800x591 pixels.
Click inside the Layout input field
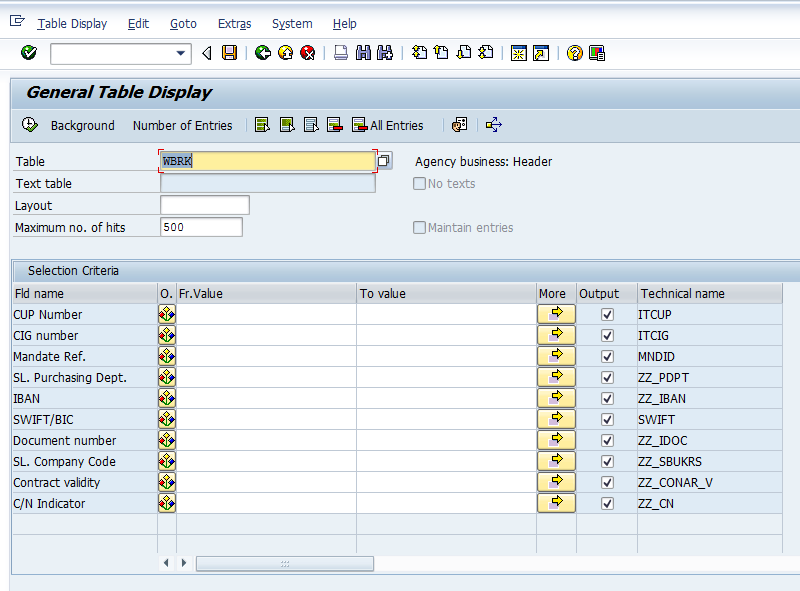(204, 204)
